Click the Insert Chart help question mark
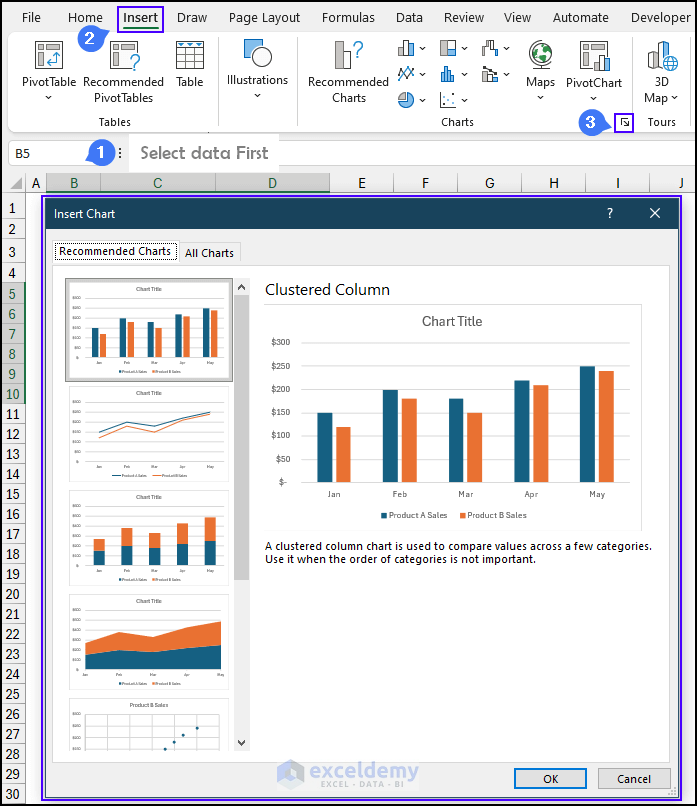The height and width of the screenshot is (806, 697). coord(610,213)
